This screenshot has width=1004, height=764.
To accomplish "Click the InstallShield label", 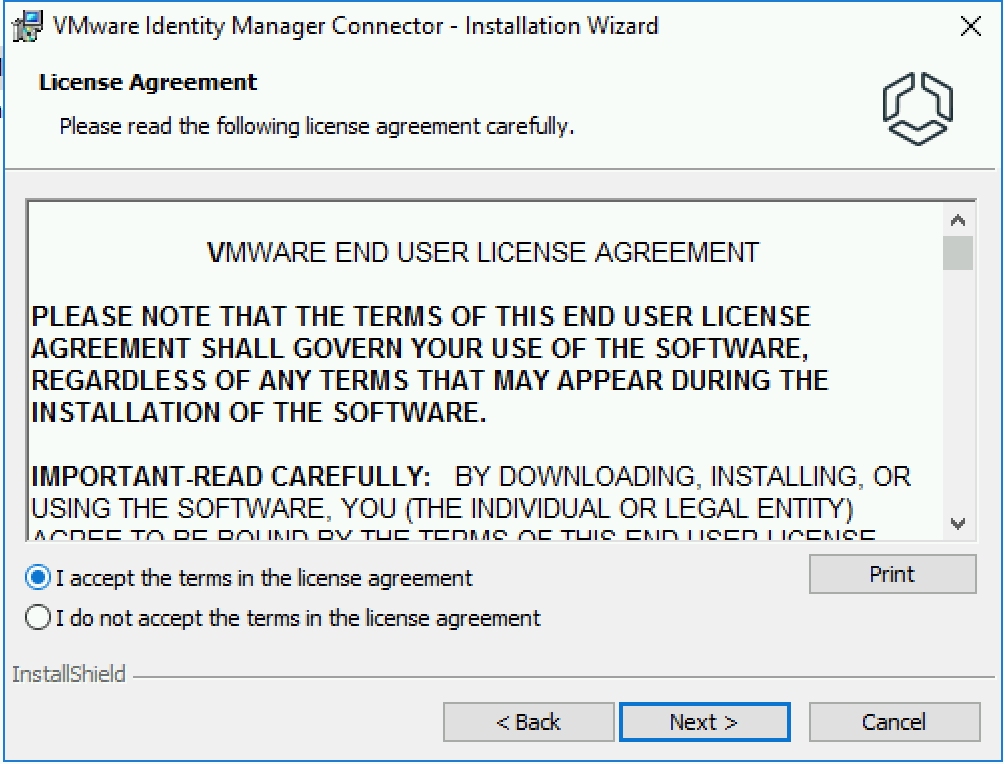I will 69,674.
